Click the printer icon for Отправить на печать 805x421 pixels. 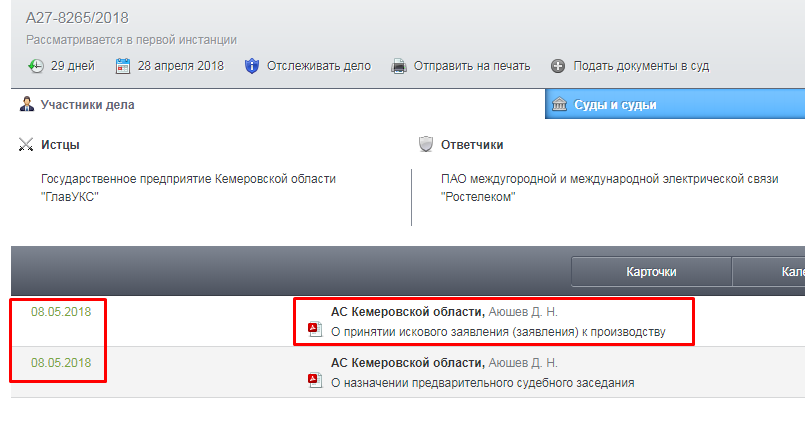399,66
